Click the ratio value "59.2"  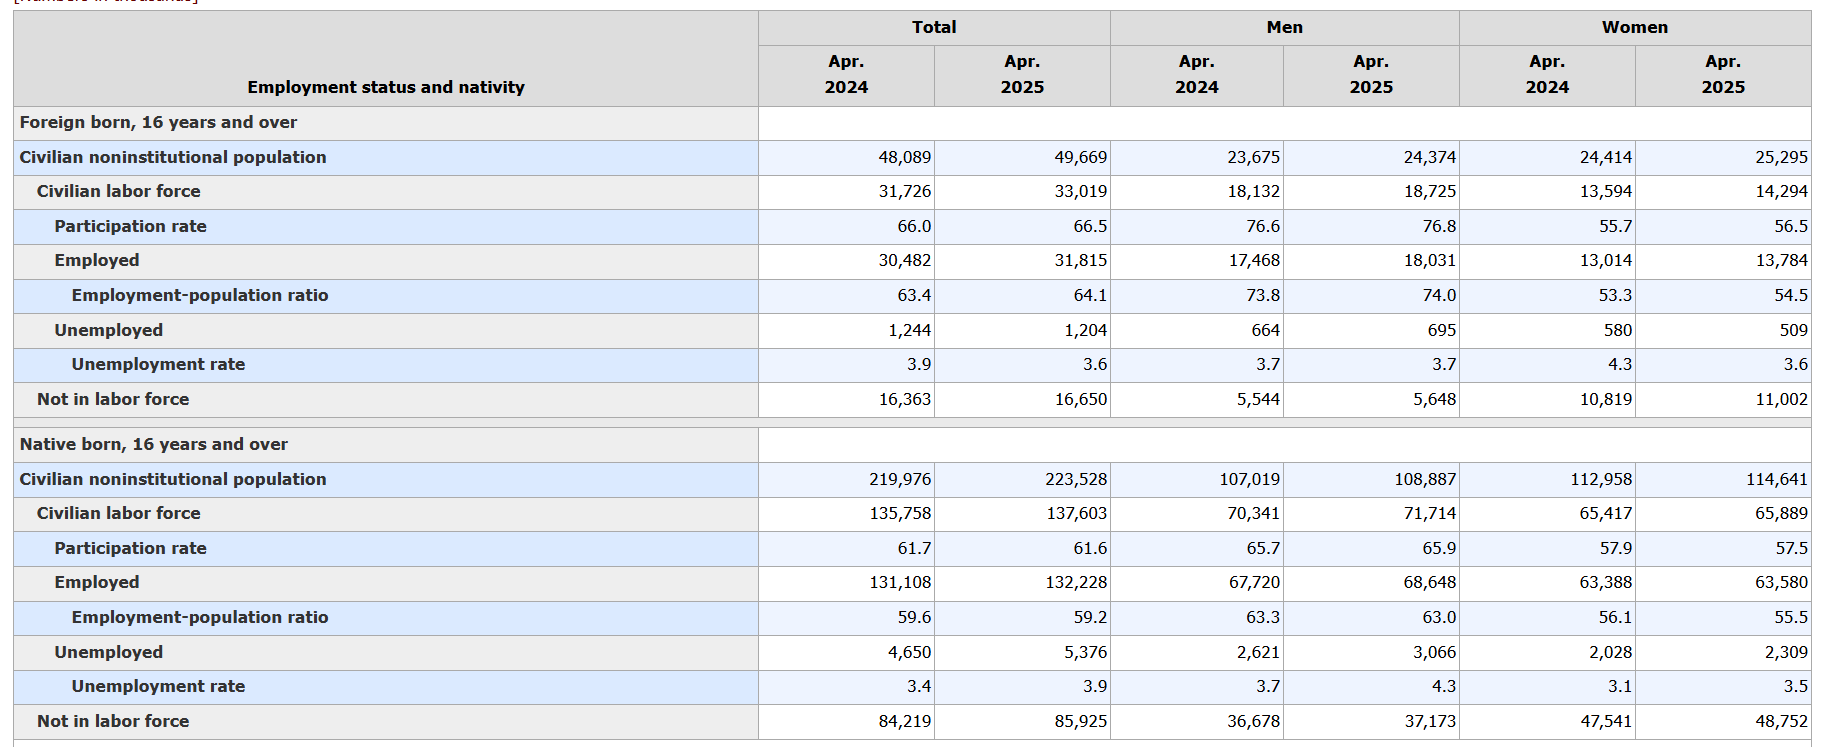[x=1090, y=617]
